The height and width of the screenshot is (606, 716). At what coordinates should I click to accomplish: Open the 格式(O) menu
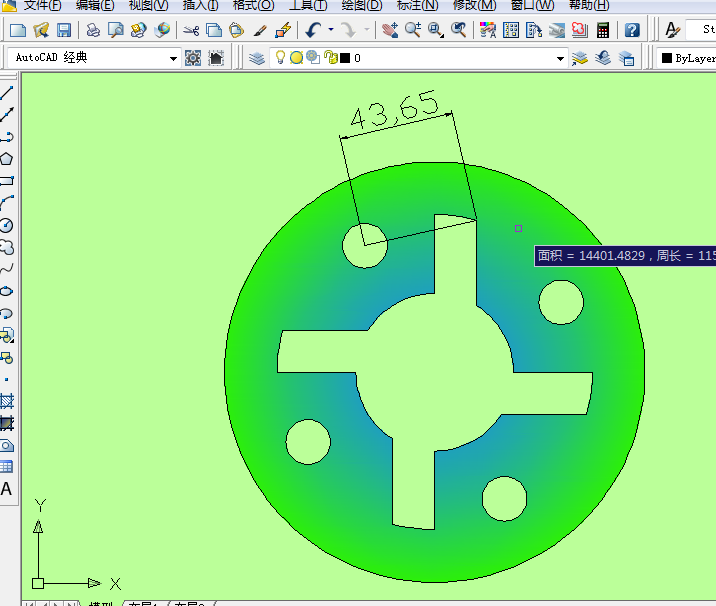coord(253,5)
